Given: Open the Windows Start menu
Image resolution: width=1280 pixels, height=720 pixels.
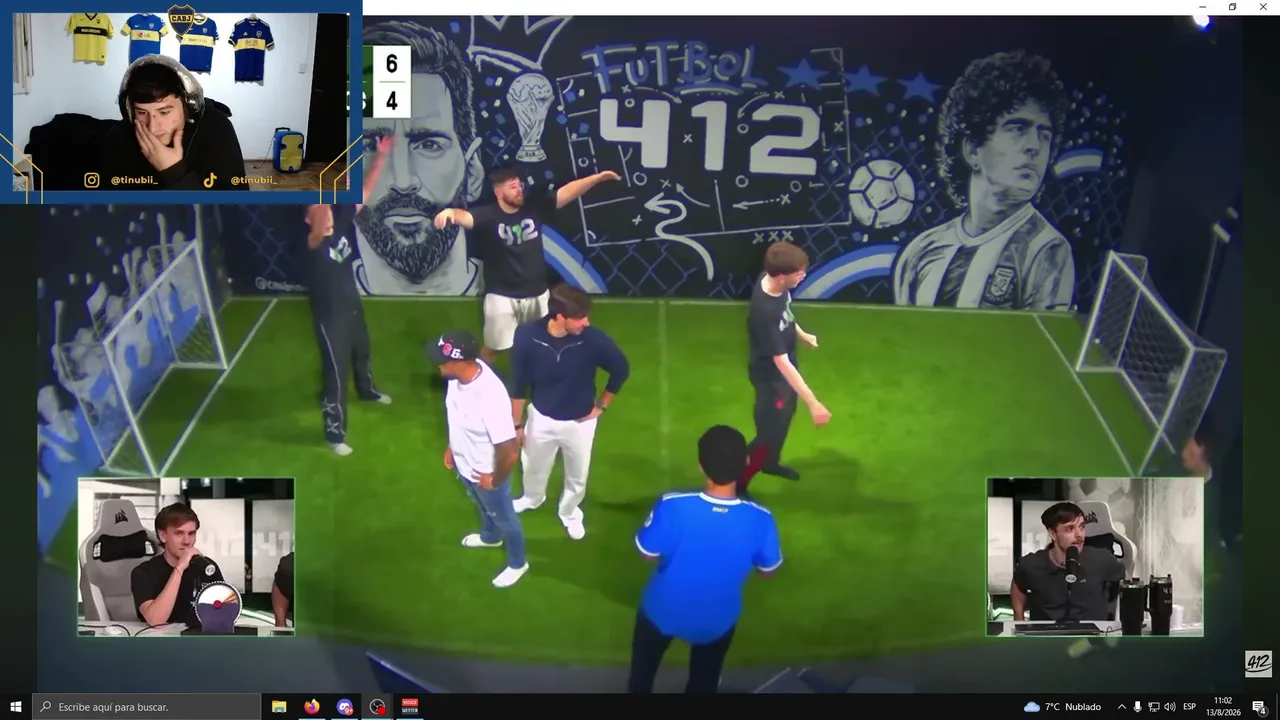Looking at the screenshot, I should click(x=15, y=707).
